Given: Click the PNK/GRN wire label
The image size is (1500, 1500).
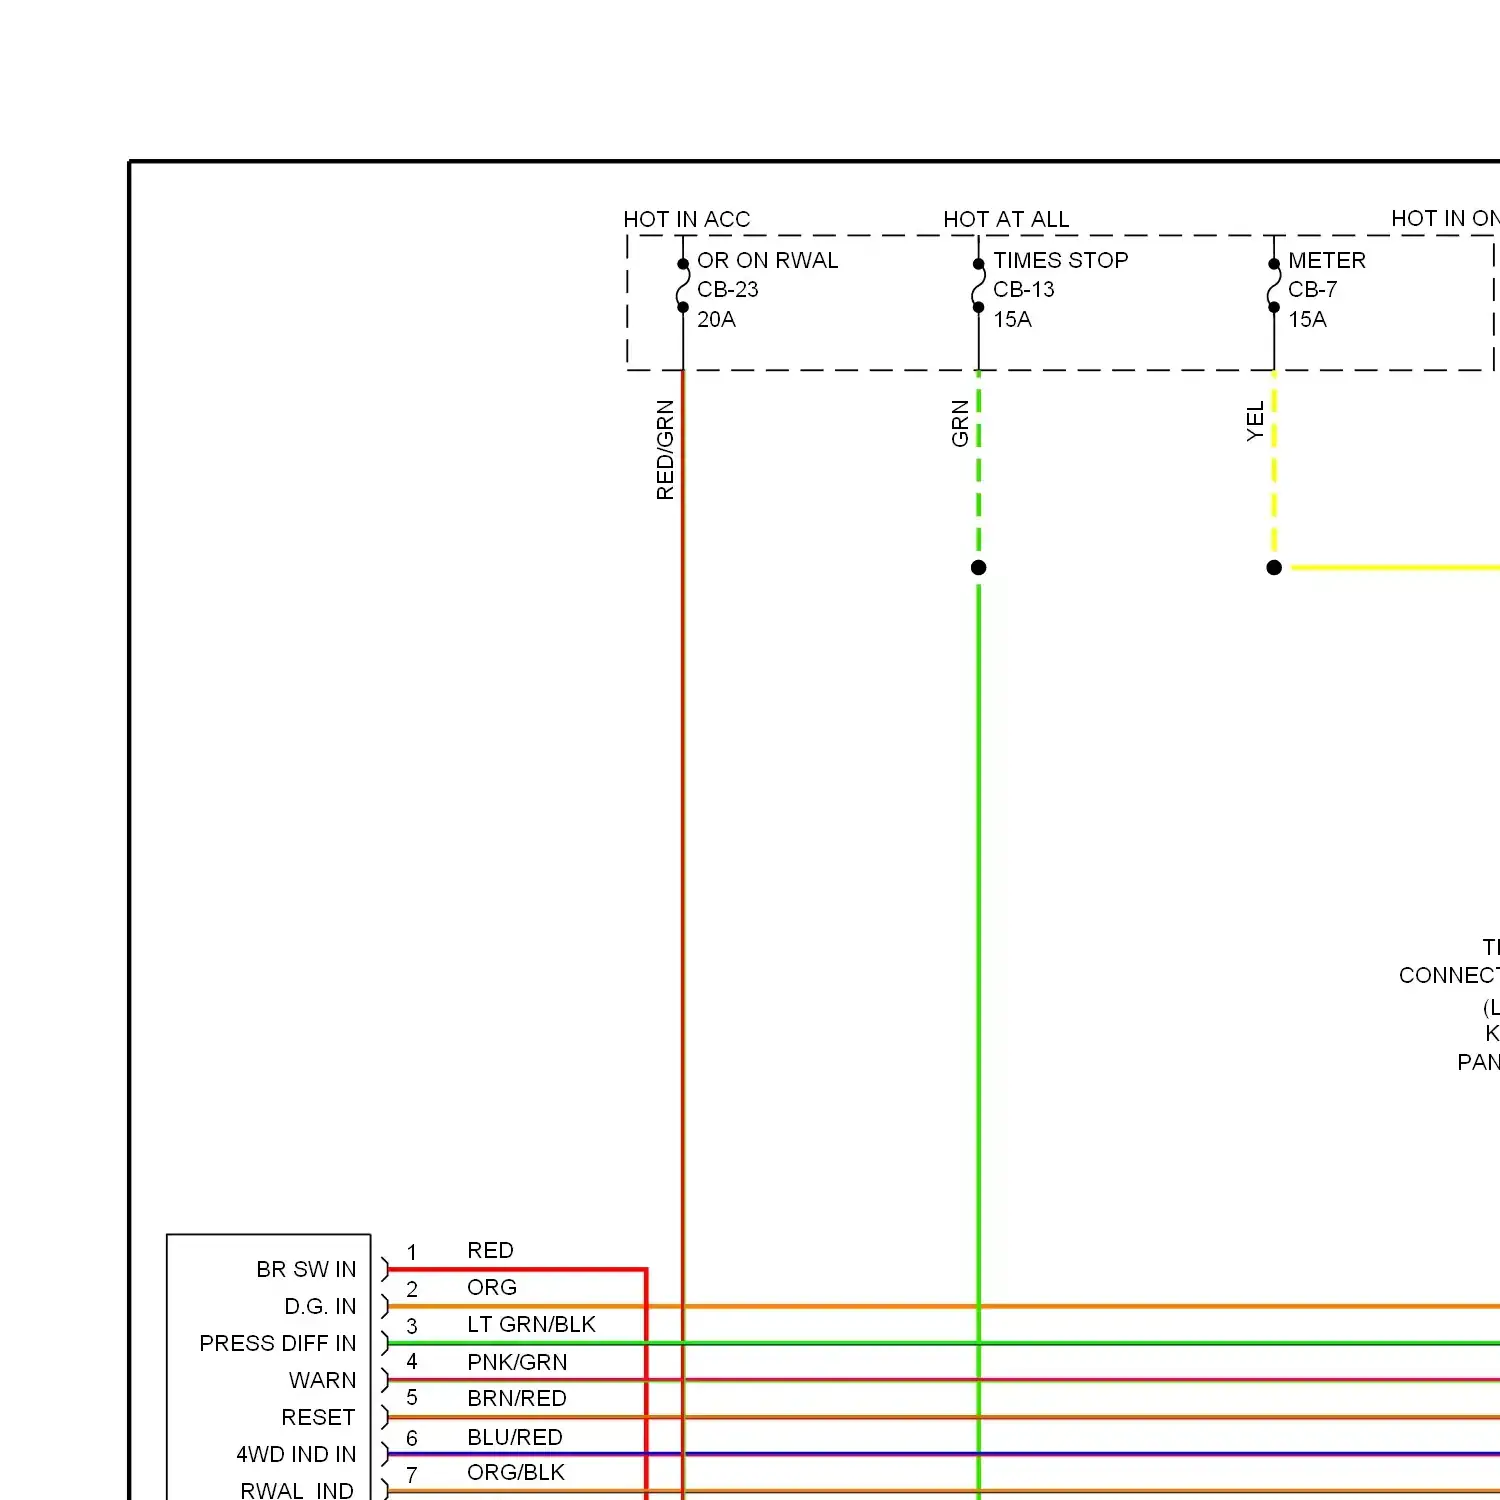Looking at the screenshot, I should (517, 1362).
